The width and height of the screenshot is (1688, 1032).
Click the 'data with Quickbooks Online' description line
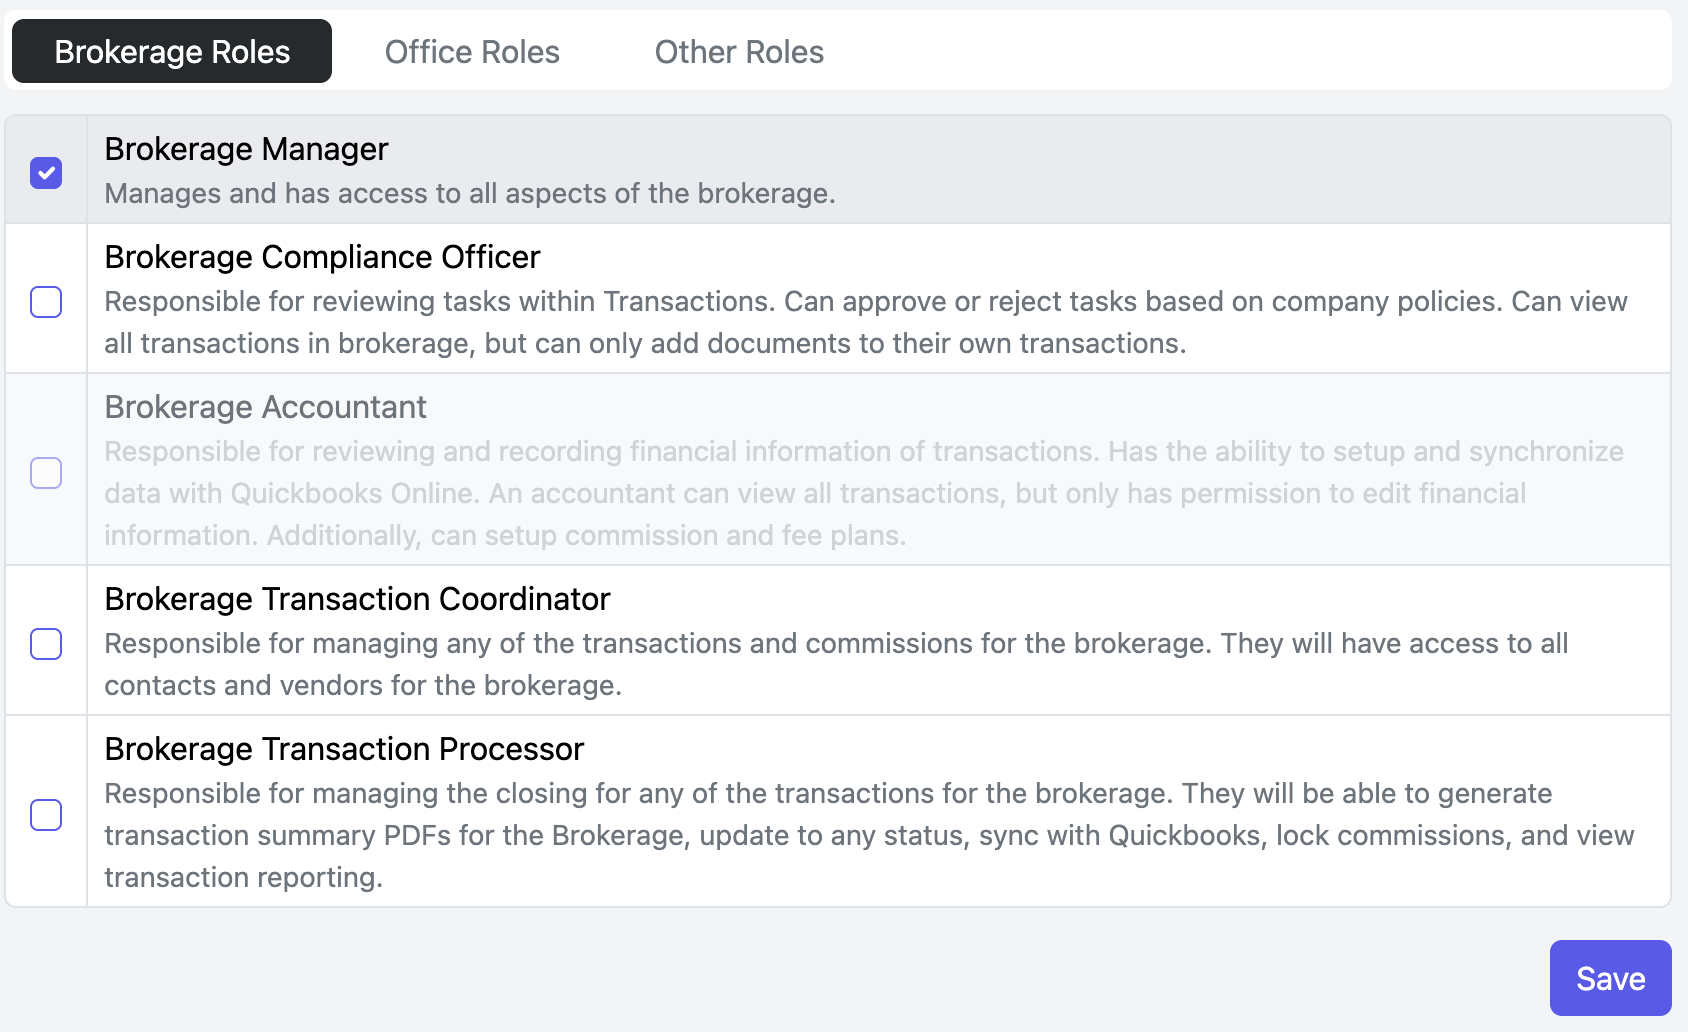[815, 493]
